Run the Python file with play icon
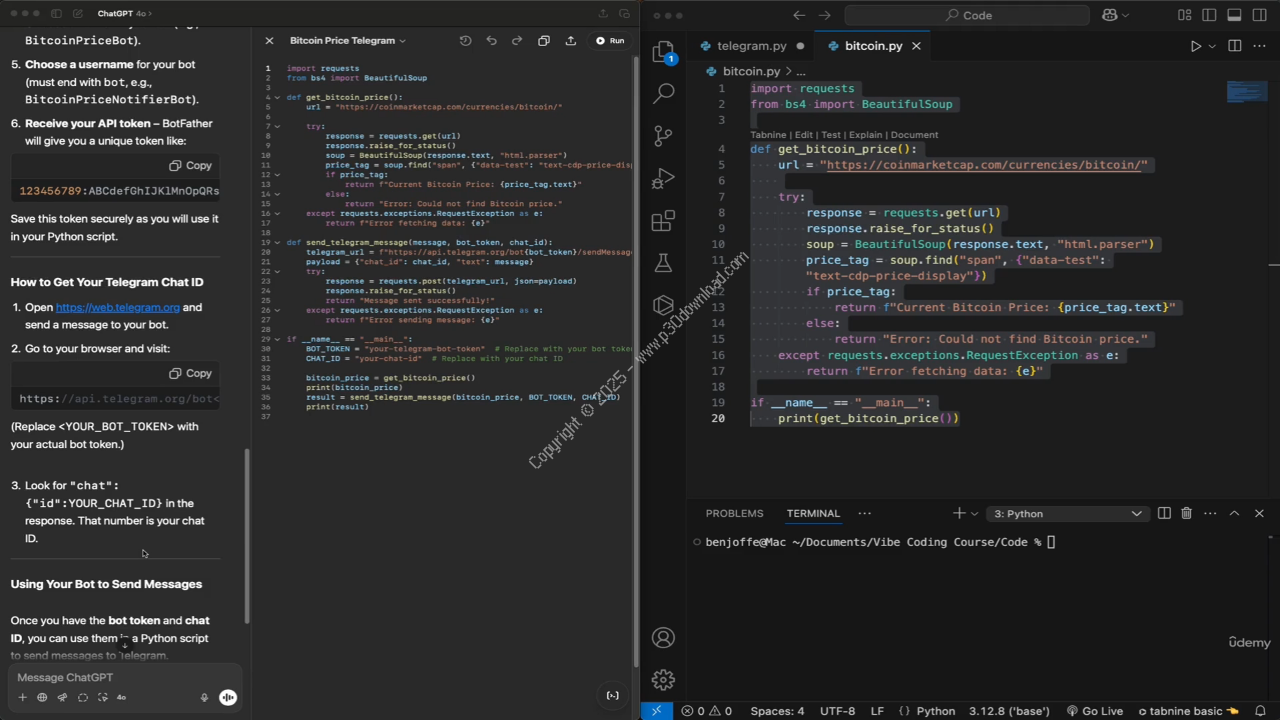Viewport: 1280px width, 720px height. click(1195, 46)
